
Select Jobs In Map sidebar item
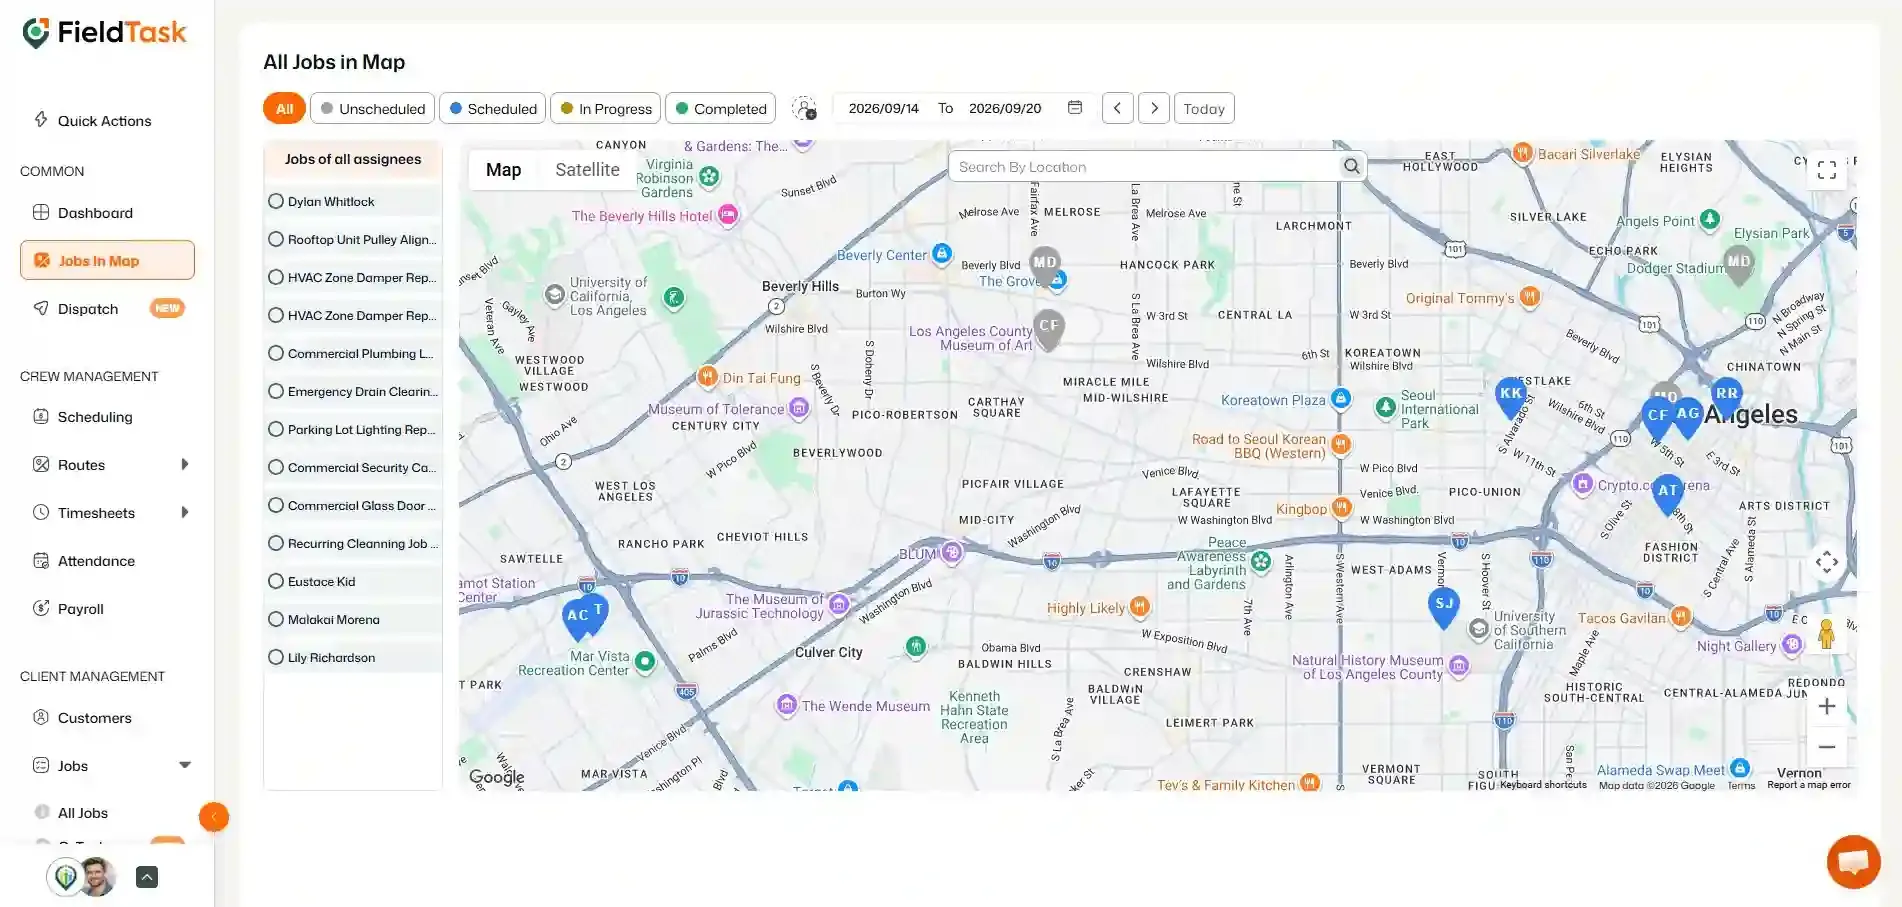[x=107, y=260]
